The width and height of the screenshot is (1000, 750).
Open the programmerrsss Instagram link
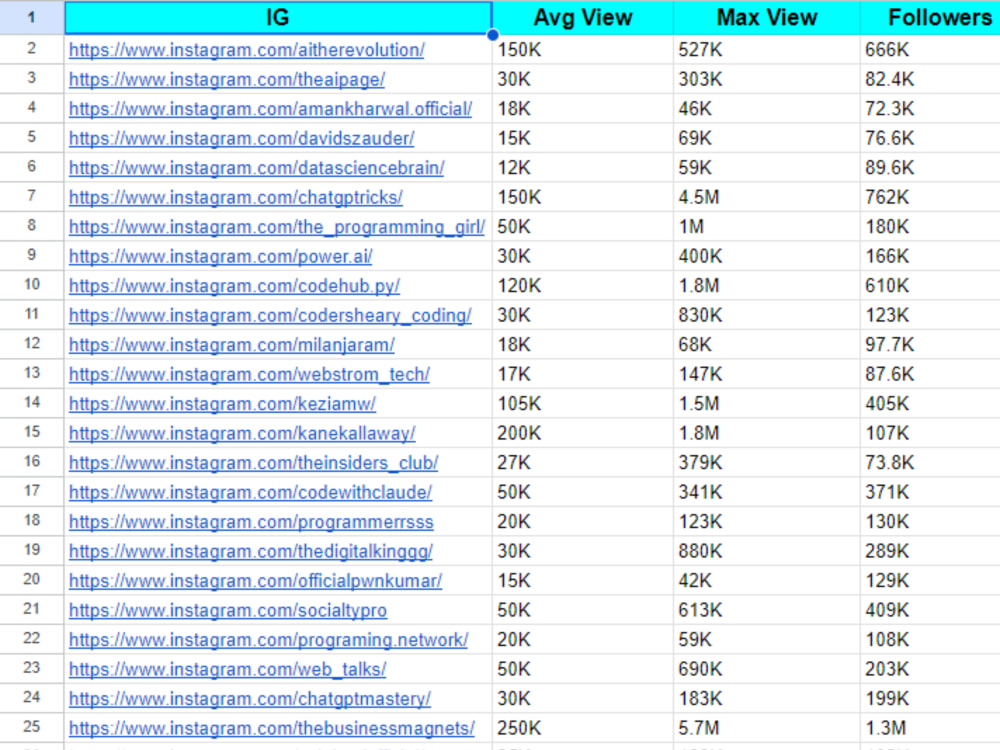pyautogui.click(x=251, y=522)
